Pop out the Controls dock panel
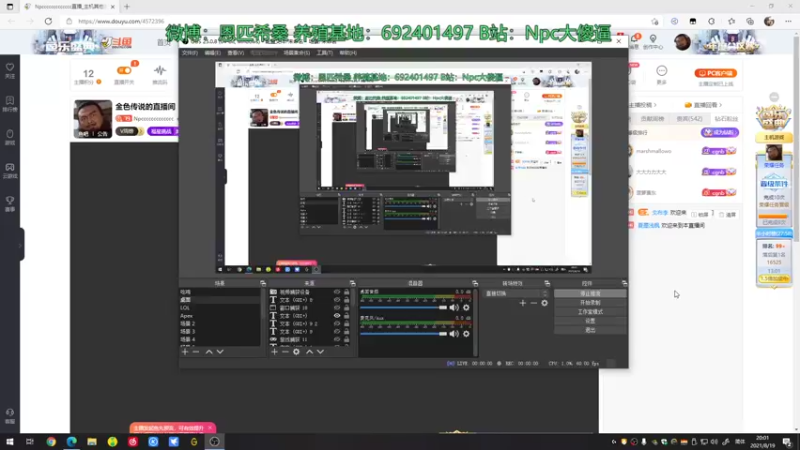This screenshot has height=450, width=800. coord(624,283)
